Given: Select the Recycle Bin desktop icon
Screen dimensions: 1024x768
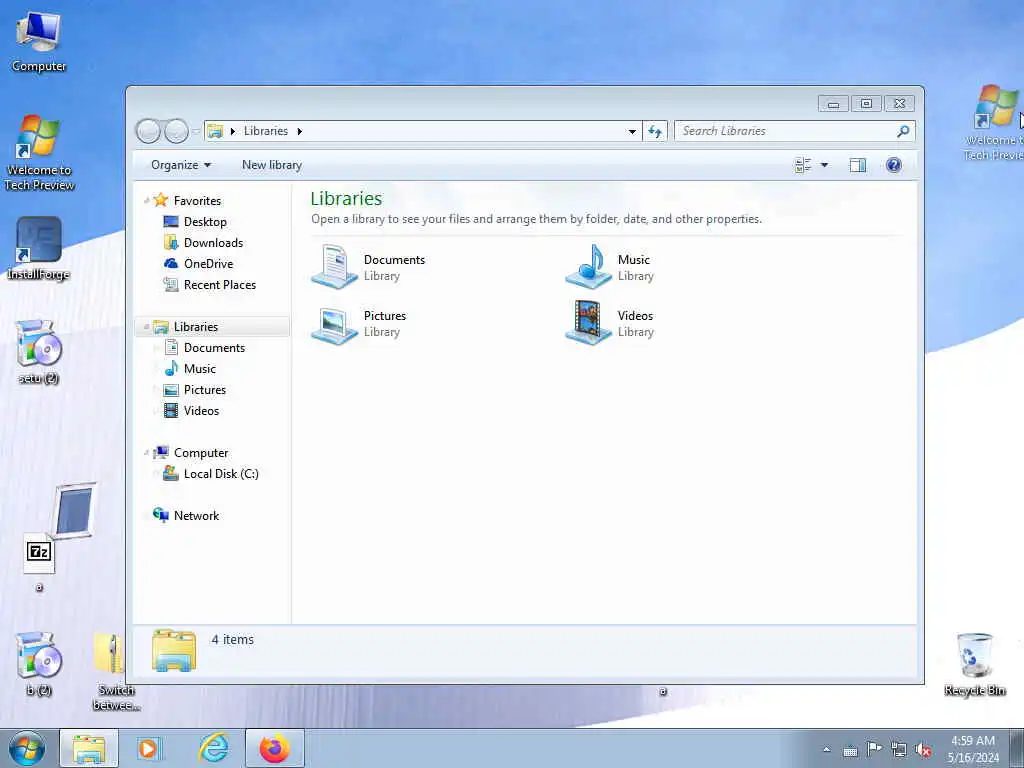Looking at the screenshot, I should [x=974, y=664].
